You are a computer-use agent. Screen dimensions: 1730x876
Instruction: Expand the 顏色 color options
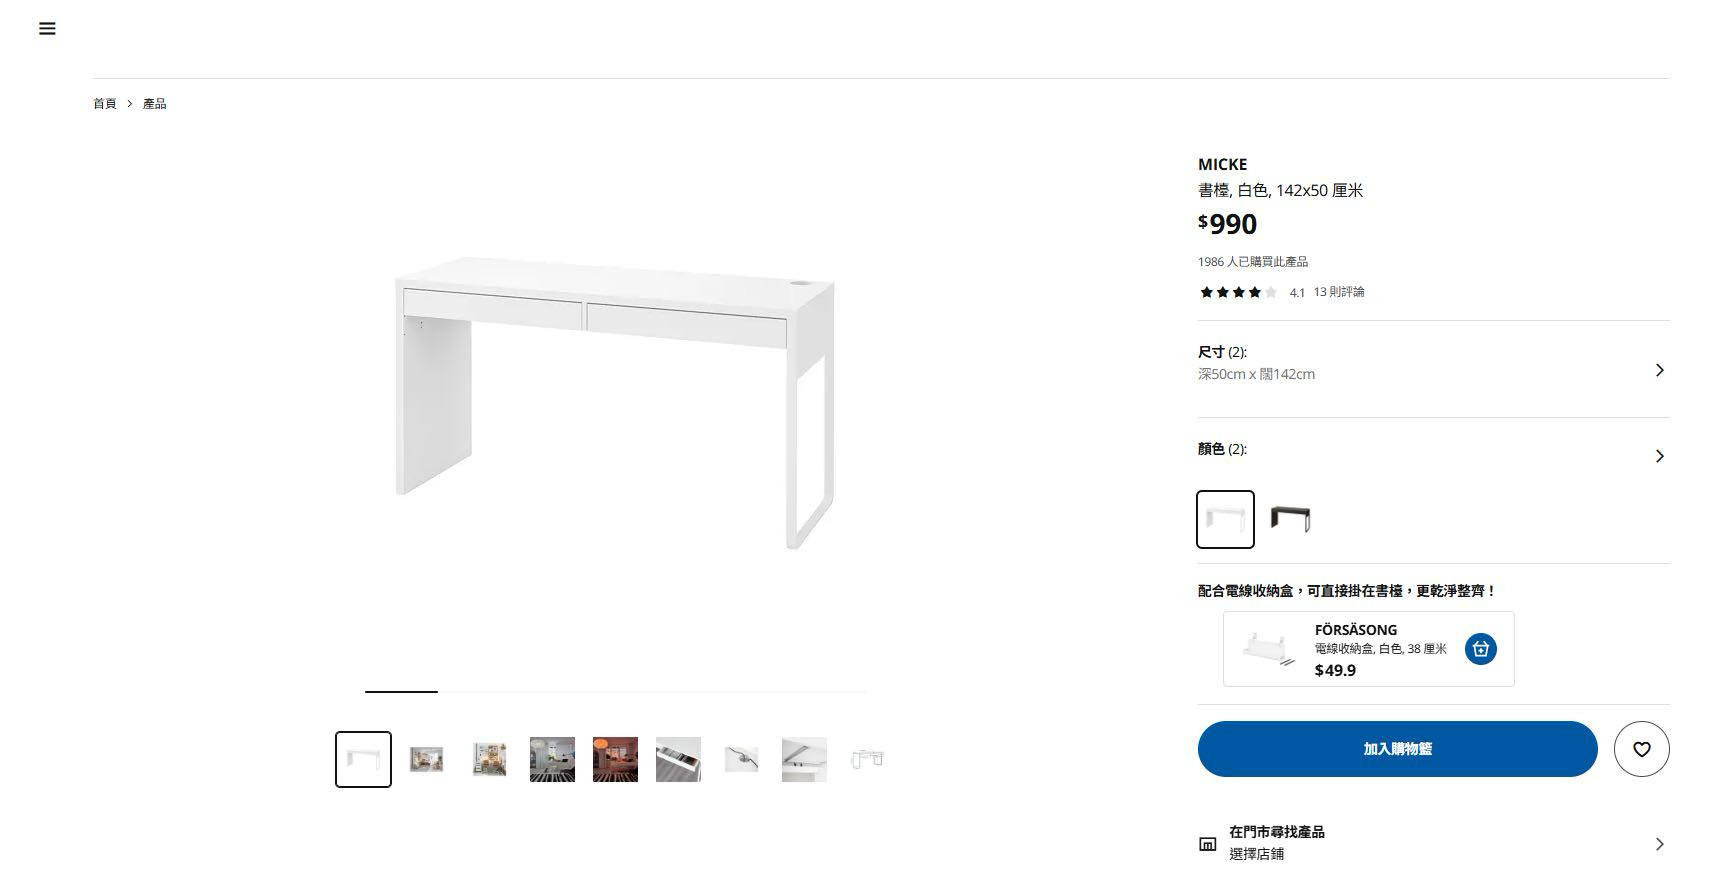pos(1659,456)
